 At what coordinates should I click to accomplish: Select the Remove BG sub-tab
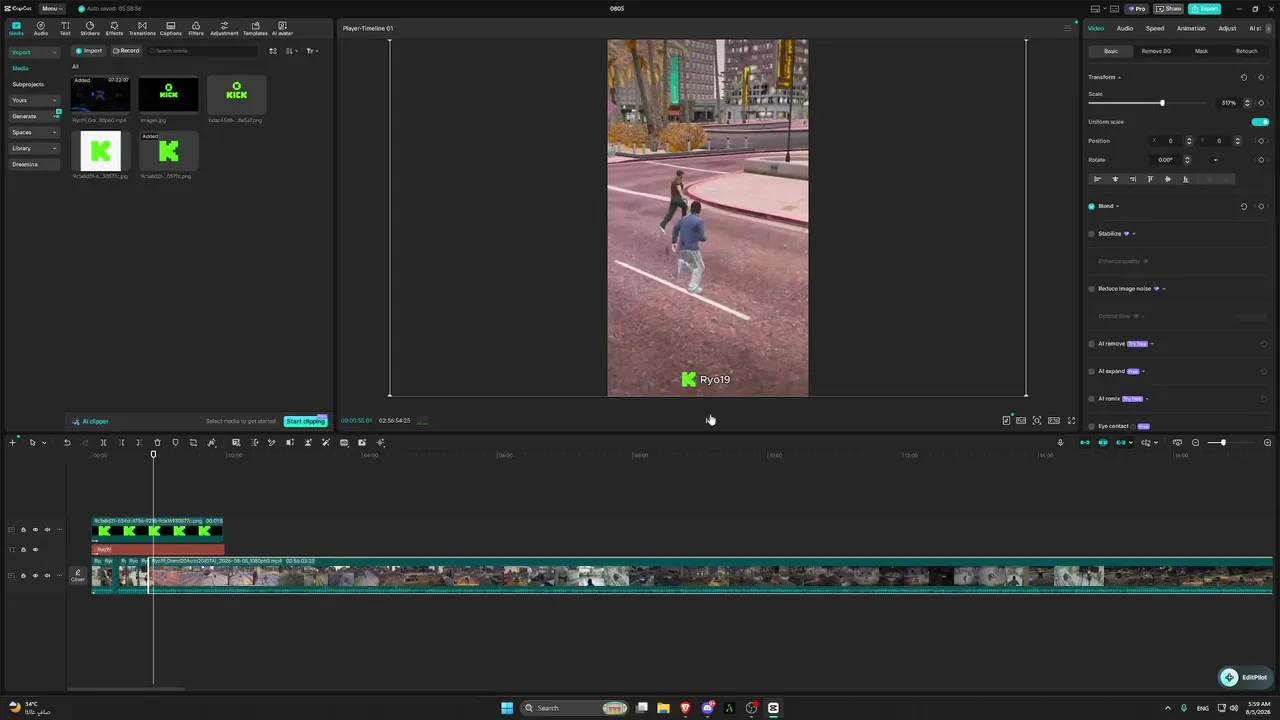[x=1156, y=51]
